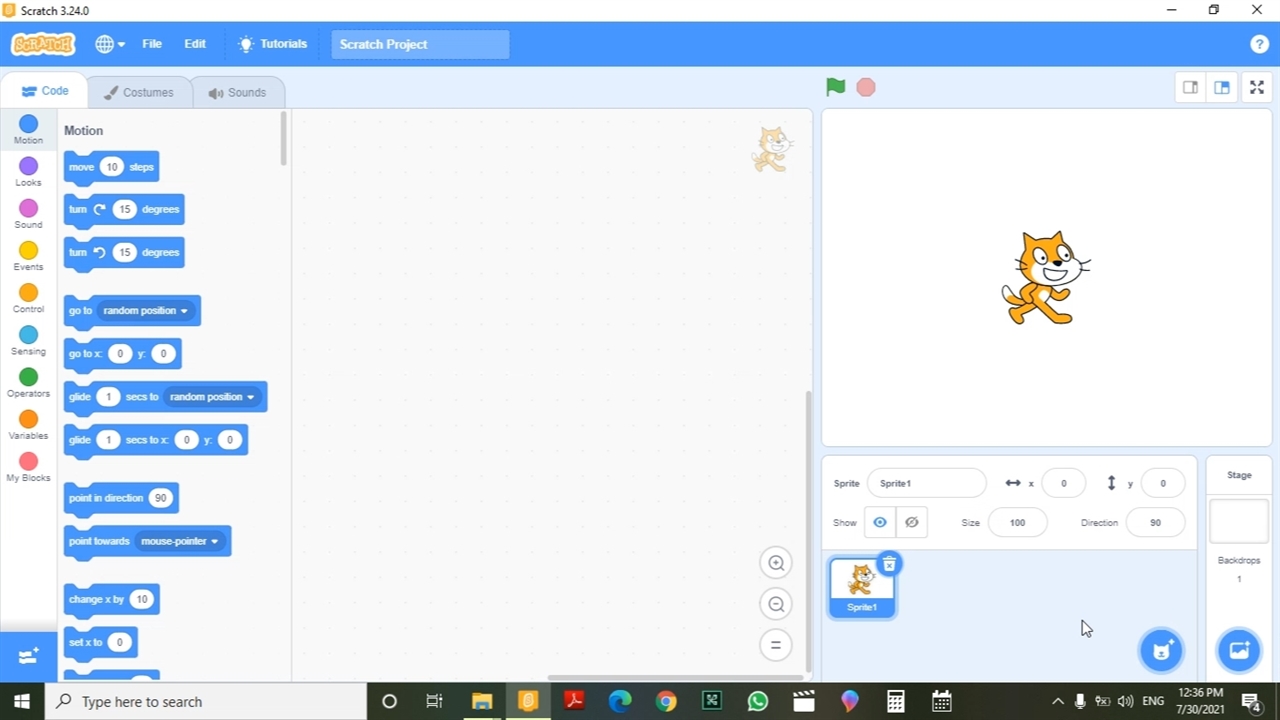The height and width of the screenshot is (720, 1280).
Task: Delete Sprite1 using the trash icon
Action: point(889,564)
